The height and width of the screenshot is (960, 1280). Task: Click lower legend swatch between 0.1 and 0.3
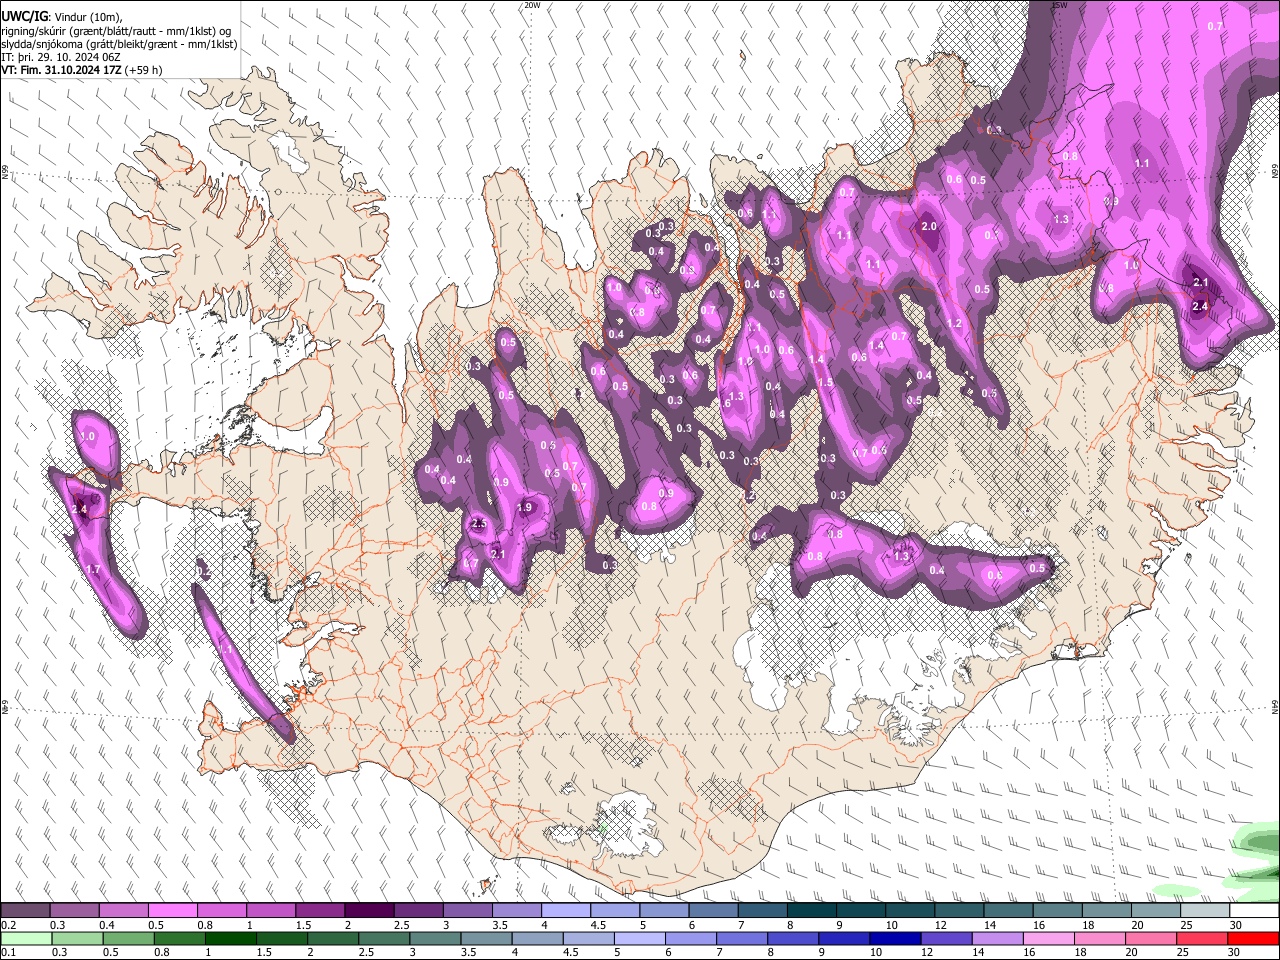25,939
